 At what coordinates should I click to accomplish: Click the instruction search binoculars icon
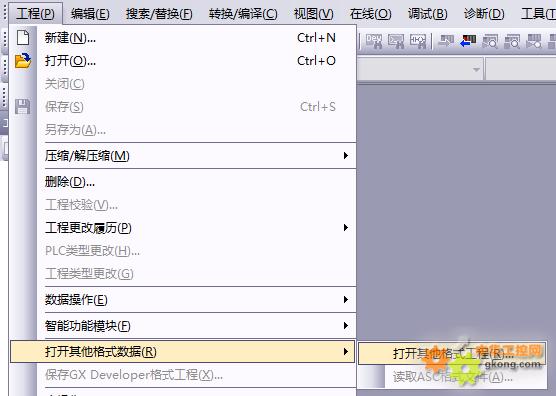(396, 41)
